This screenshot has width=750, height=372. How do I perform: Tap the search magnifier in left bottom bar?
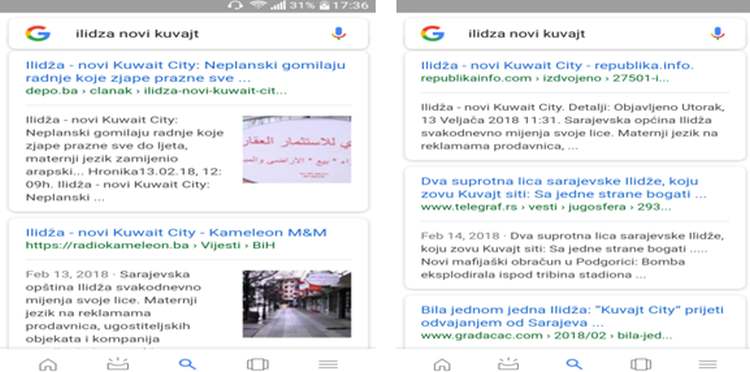point(187,364)
